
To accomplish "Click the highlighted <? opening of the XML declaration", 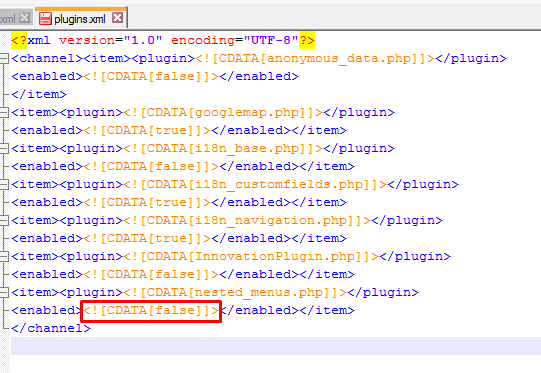I will (x=19, y=40).
